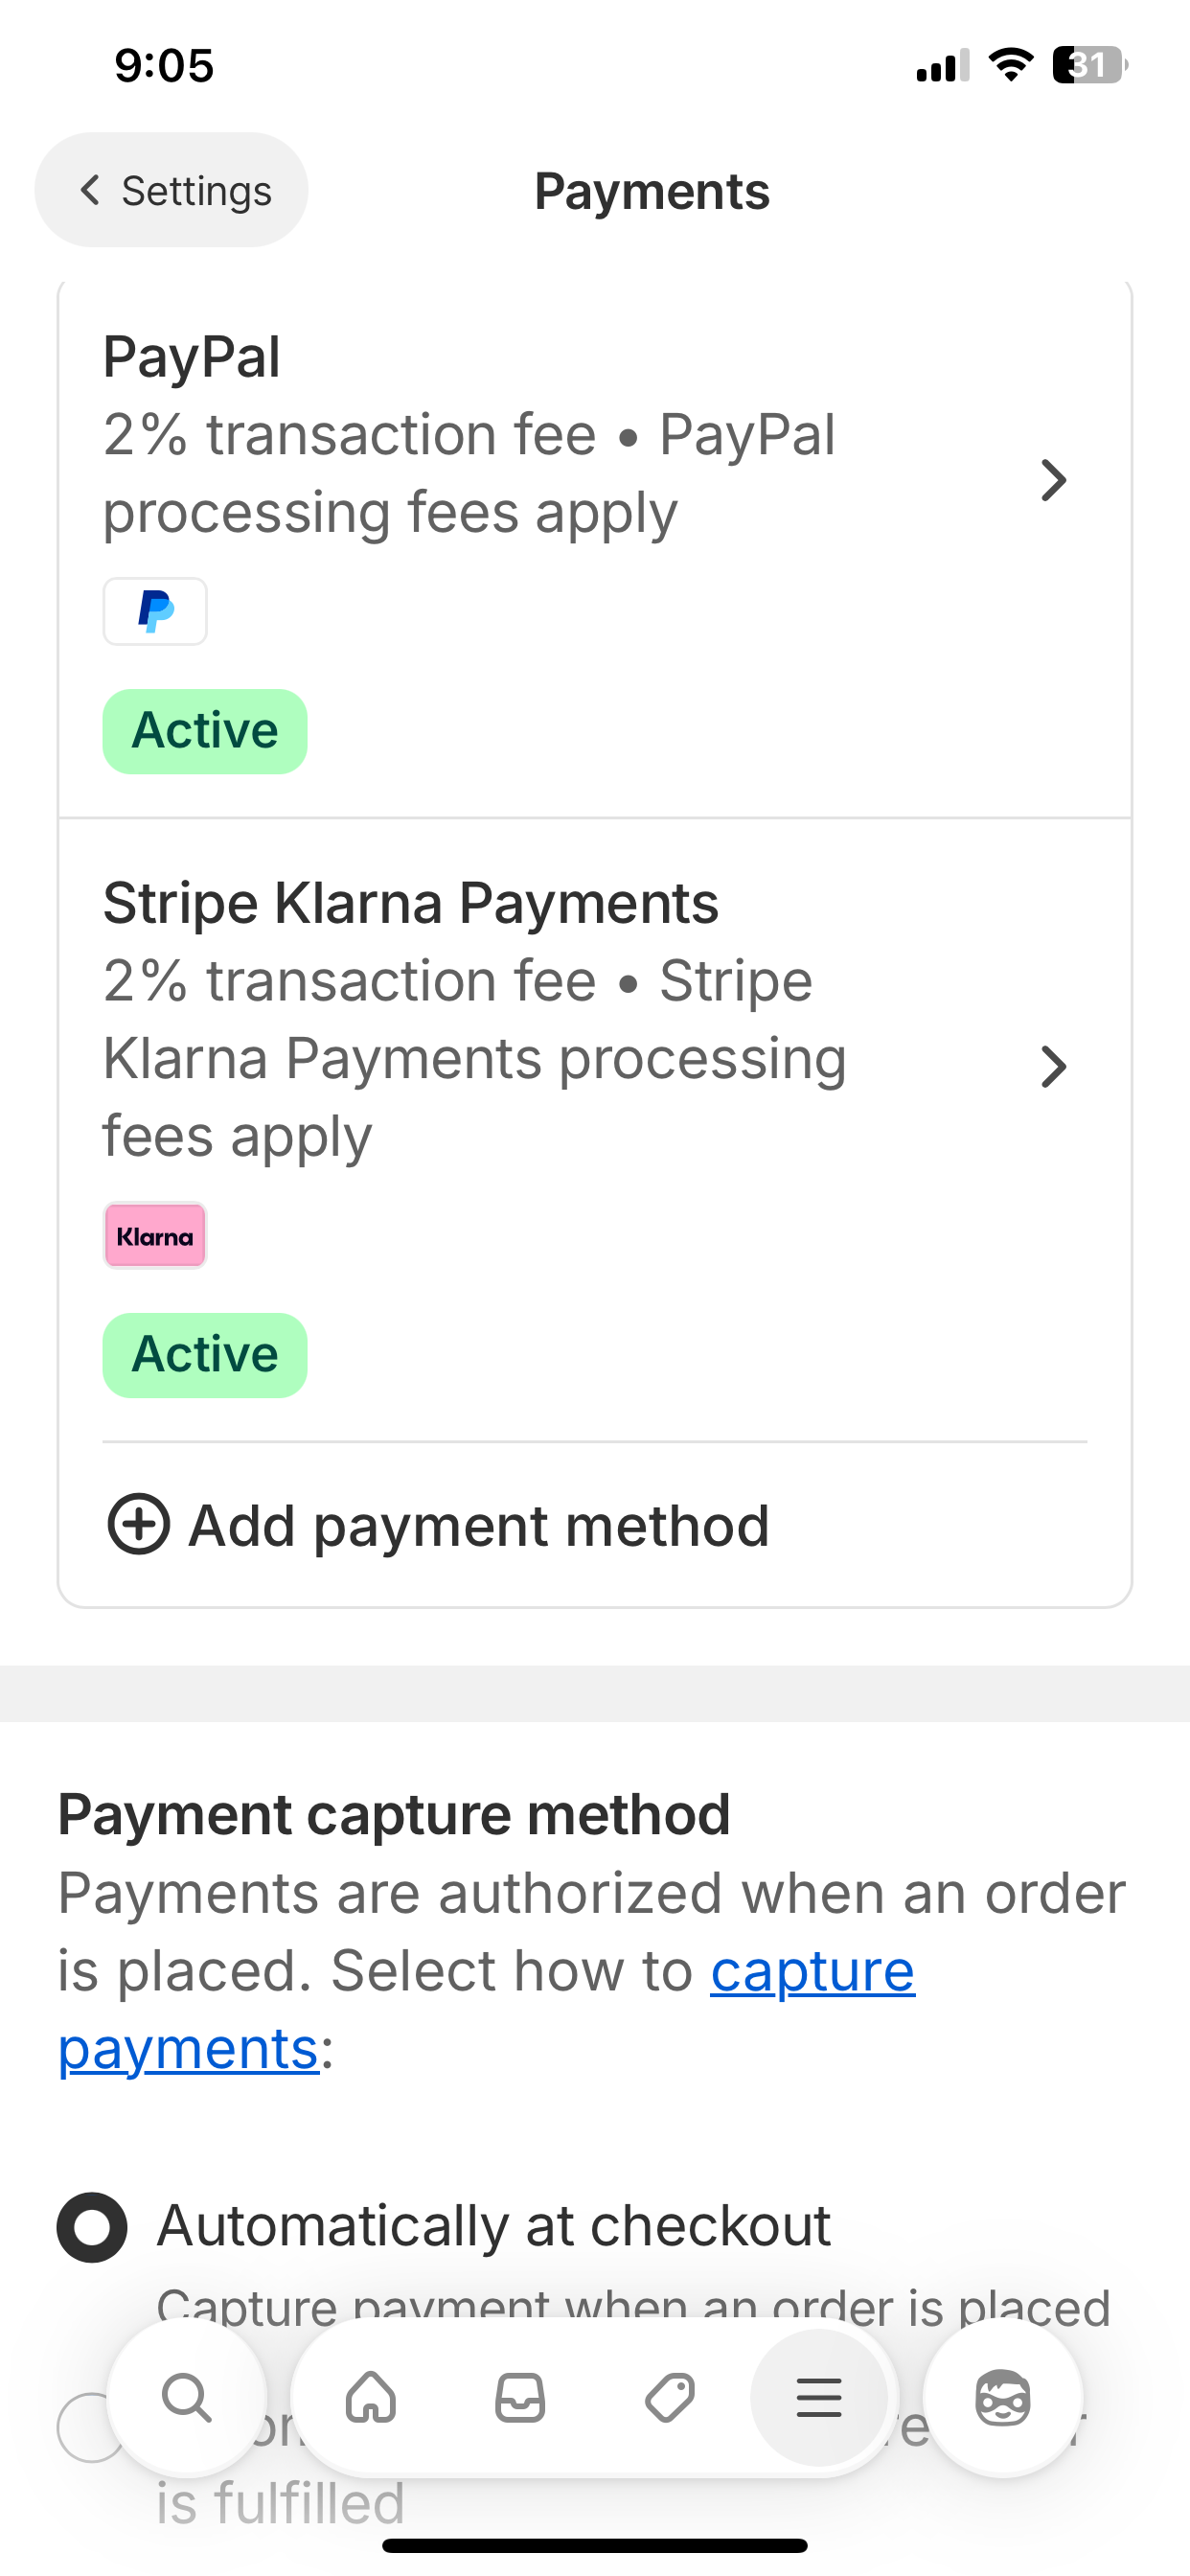Expand PayPal settings chevron

point(1053,481)
